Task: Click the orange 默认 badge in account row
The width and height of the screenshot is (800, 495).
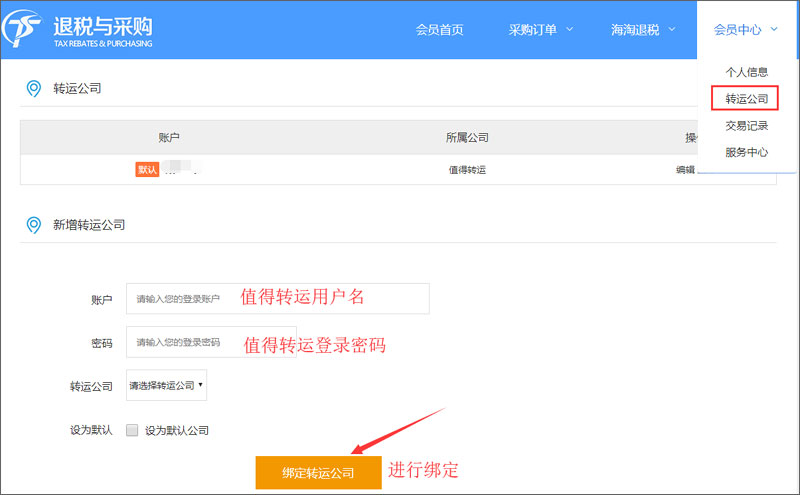Action: click(x=147, y=170)
